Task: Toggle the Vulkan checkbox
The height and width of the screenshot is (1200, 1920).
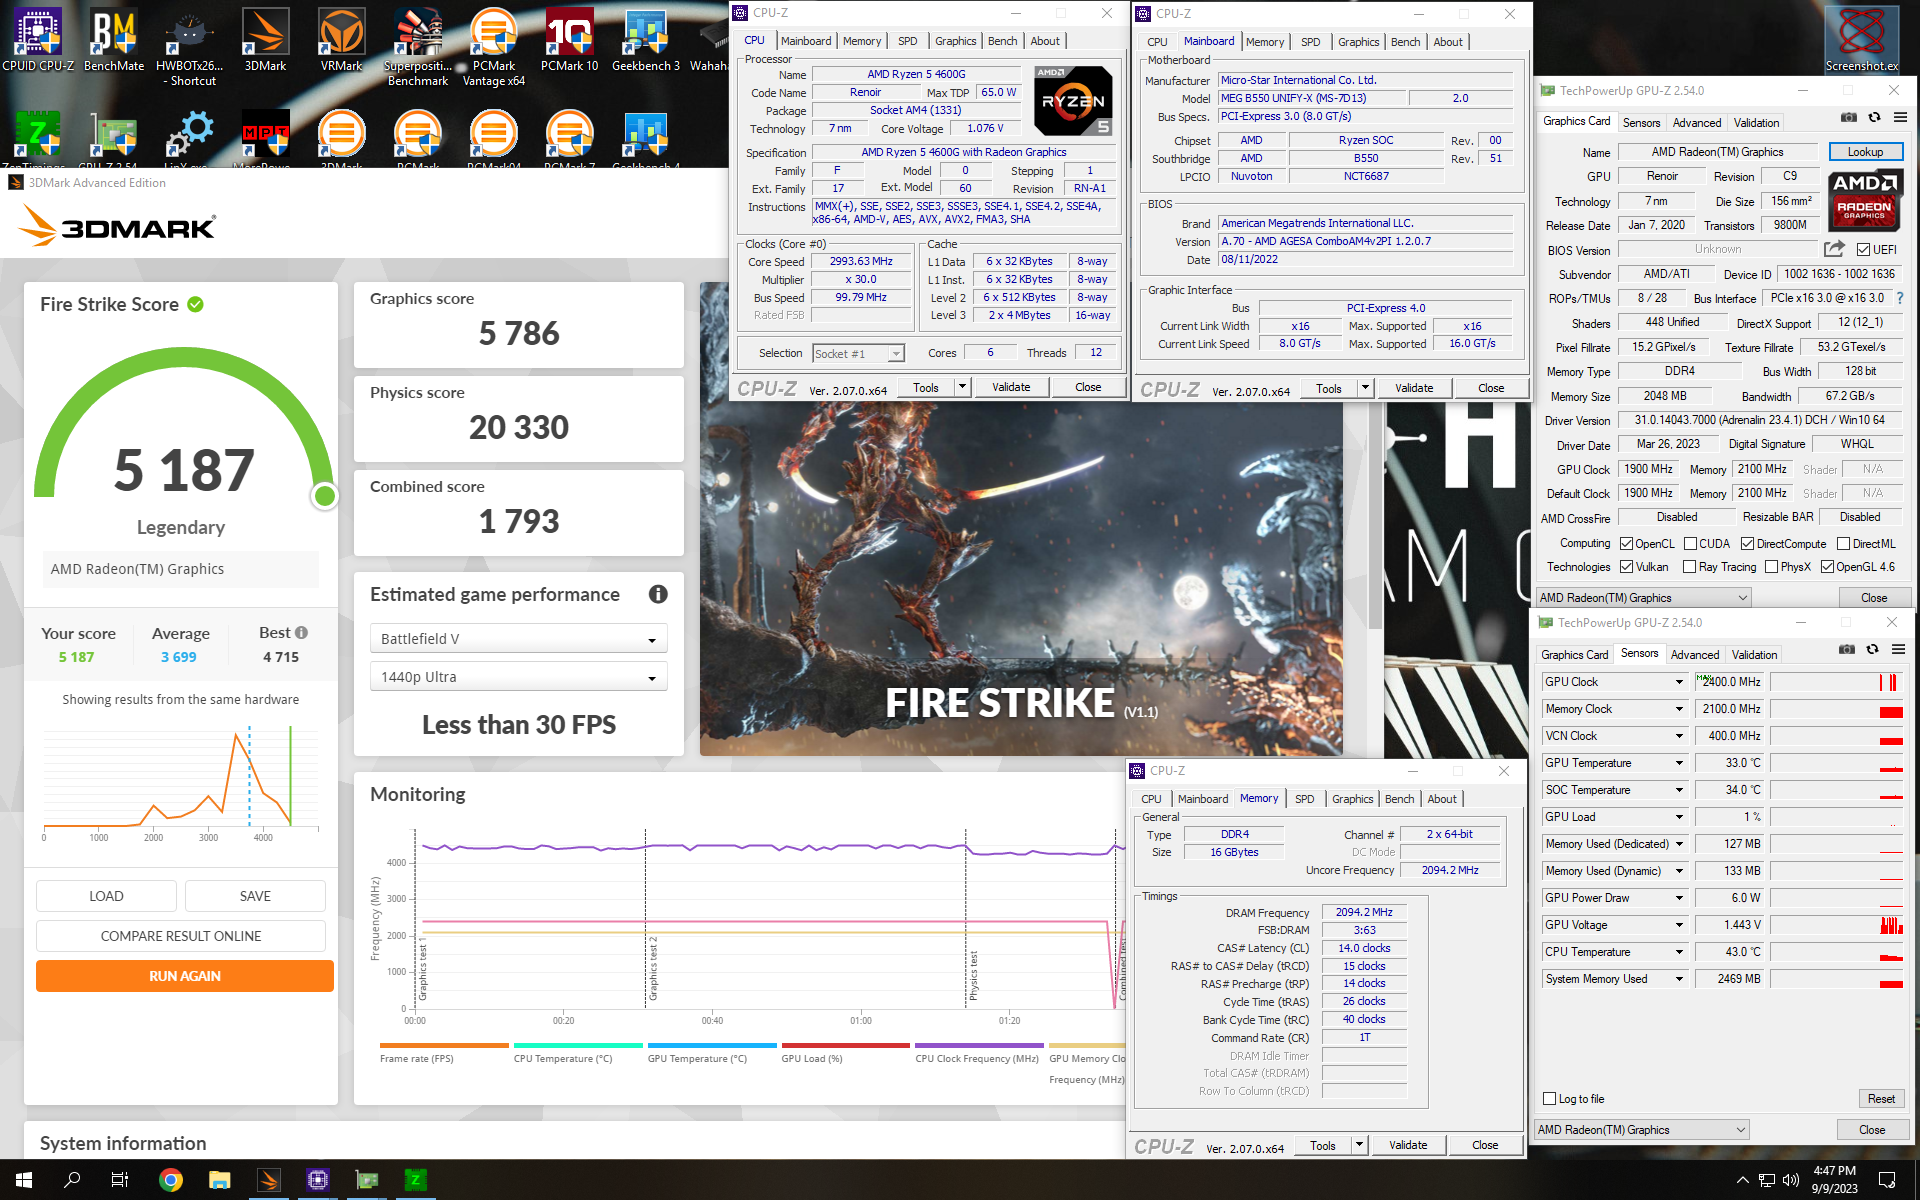Action: pos(1627,567)
